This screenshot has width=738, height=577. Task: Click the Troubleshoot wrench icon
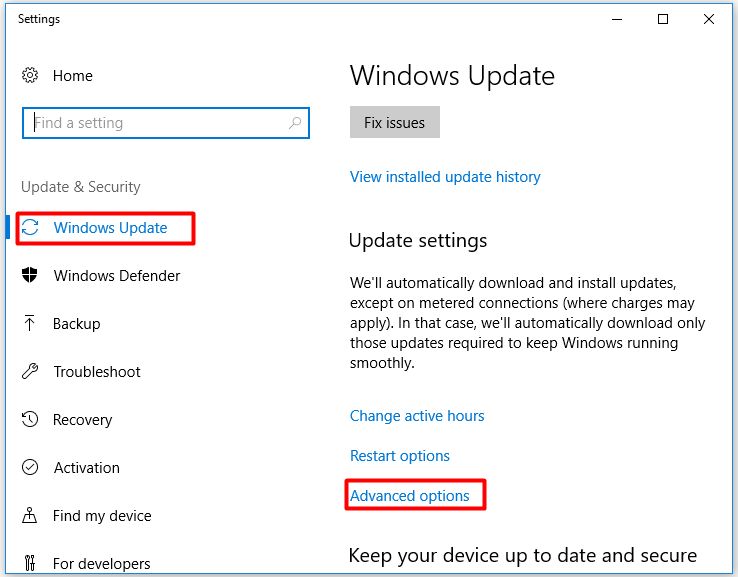pos(30,371)
